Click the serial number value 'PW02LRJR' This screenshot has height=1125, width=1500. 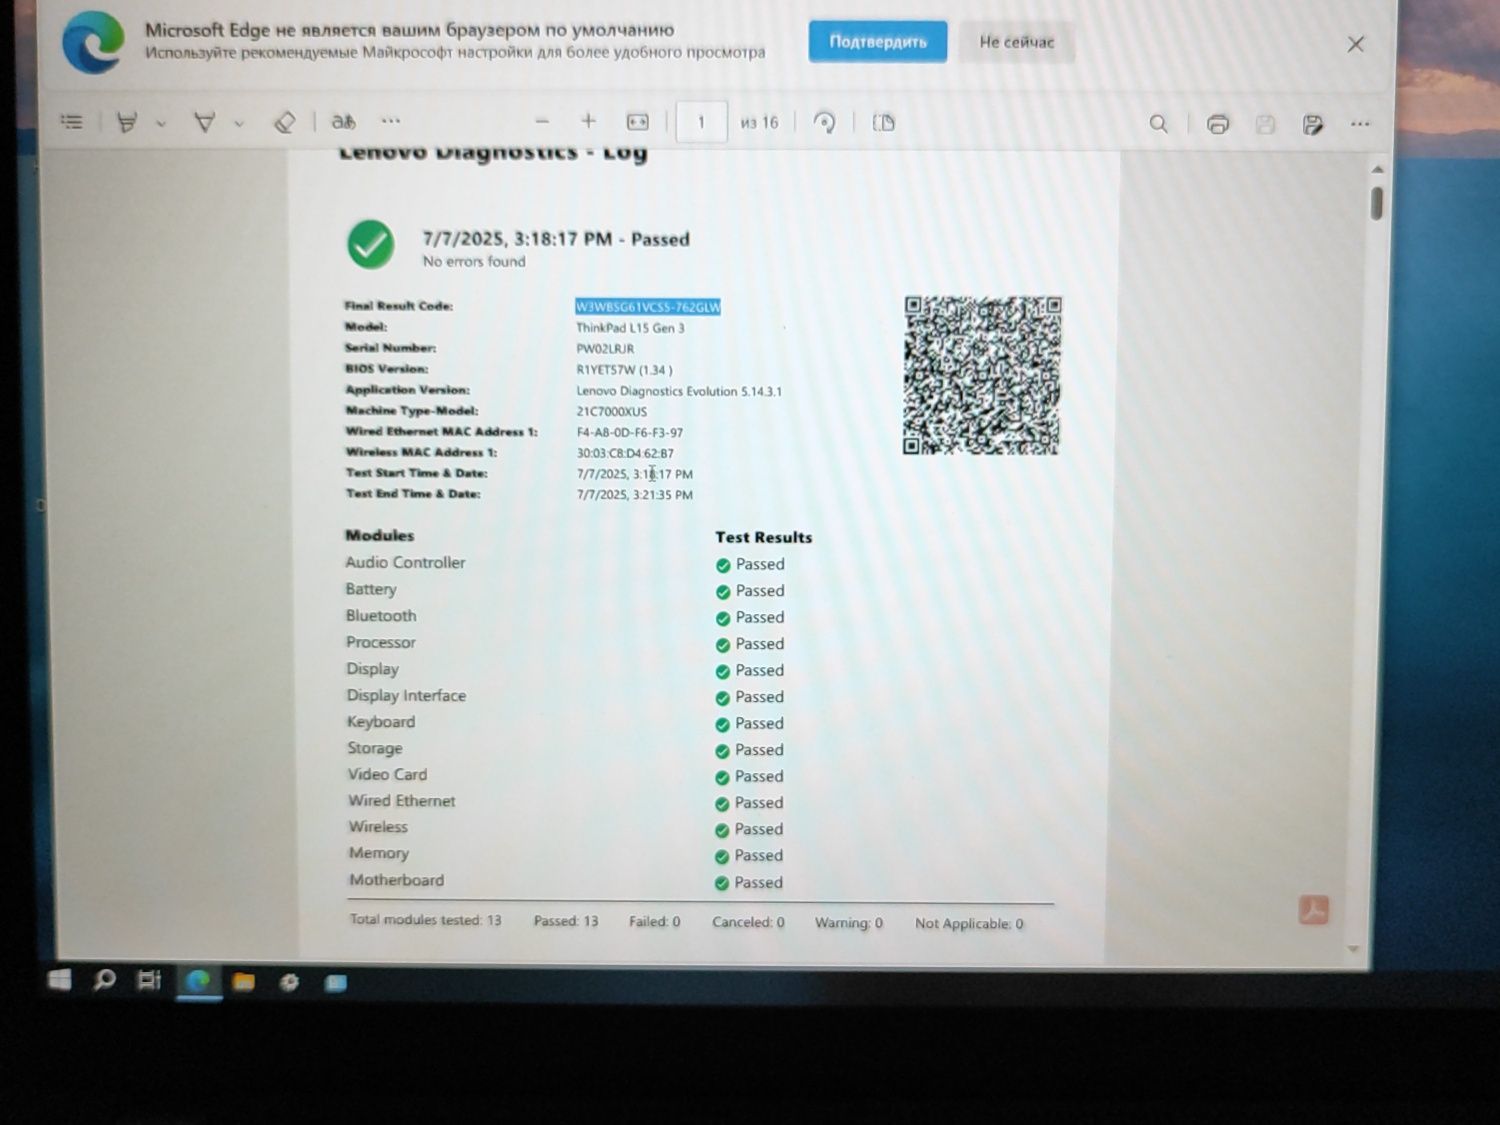605,349
